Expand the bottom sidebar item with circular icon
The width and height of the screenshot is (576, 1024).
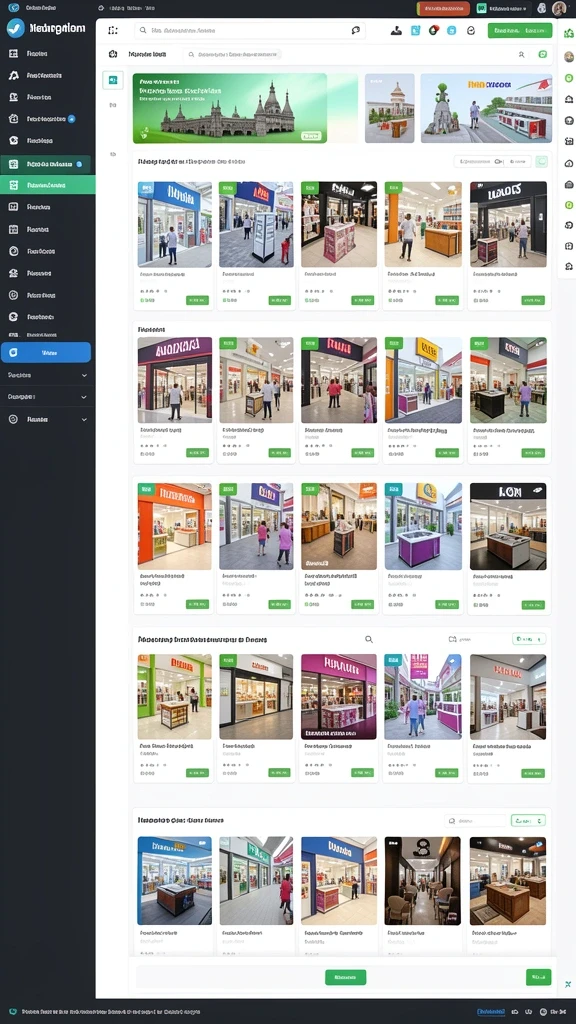[47, 419]
